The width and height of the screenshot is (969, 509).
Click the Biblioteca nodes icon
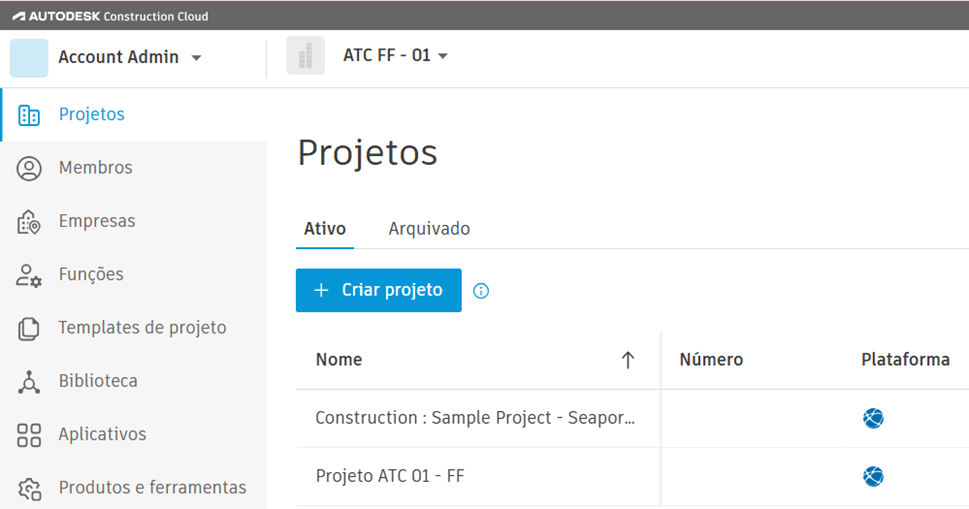coord(29,381)
